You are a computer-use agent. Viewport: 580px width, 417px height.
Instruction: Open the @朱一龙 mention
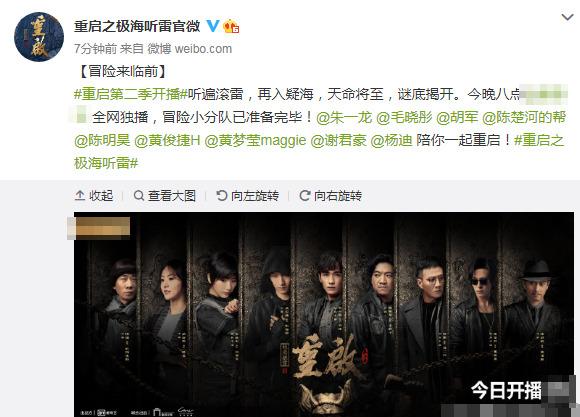[344, 117]
